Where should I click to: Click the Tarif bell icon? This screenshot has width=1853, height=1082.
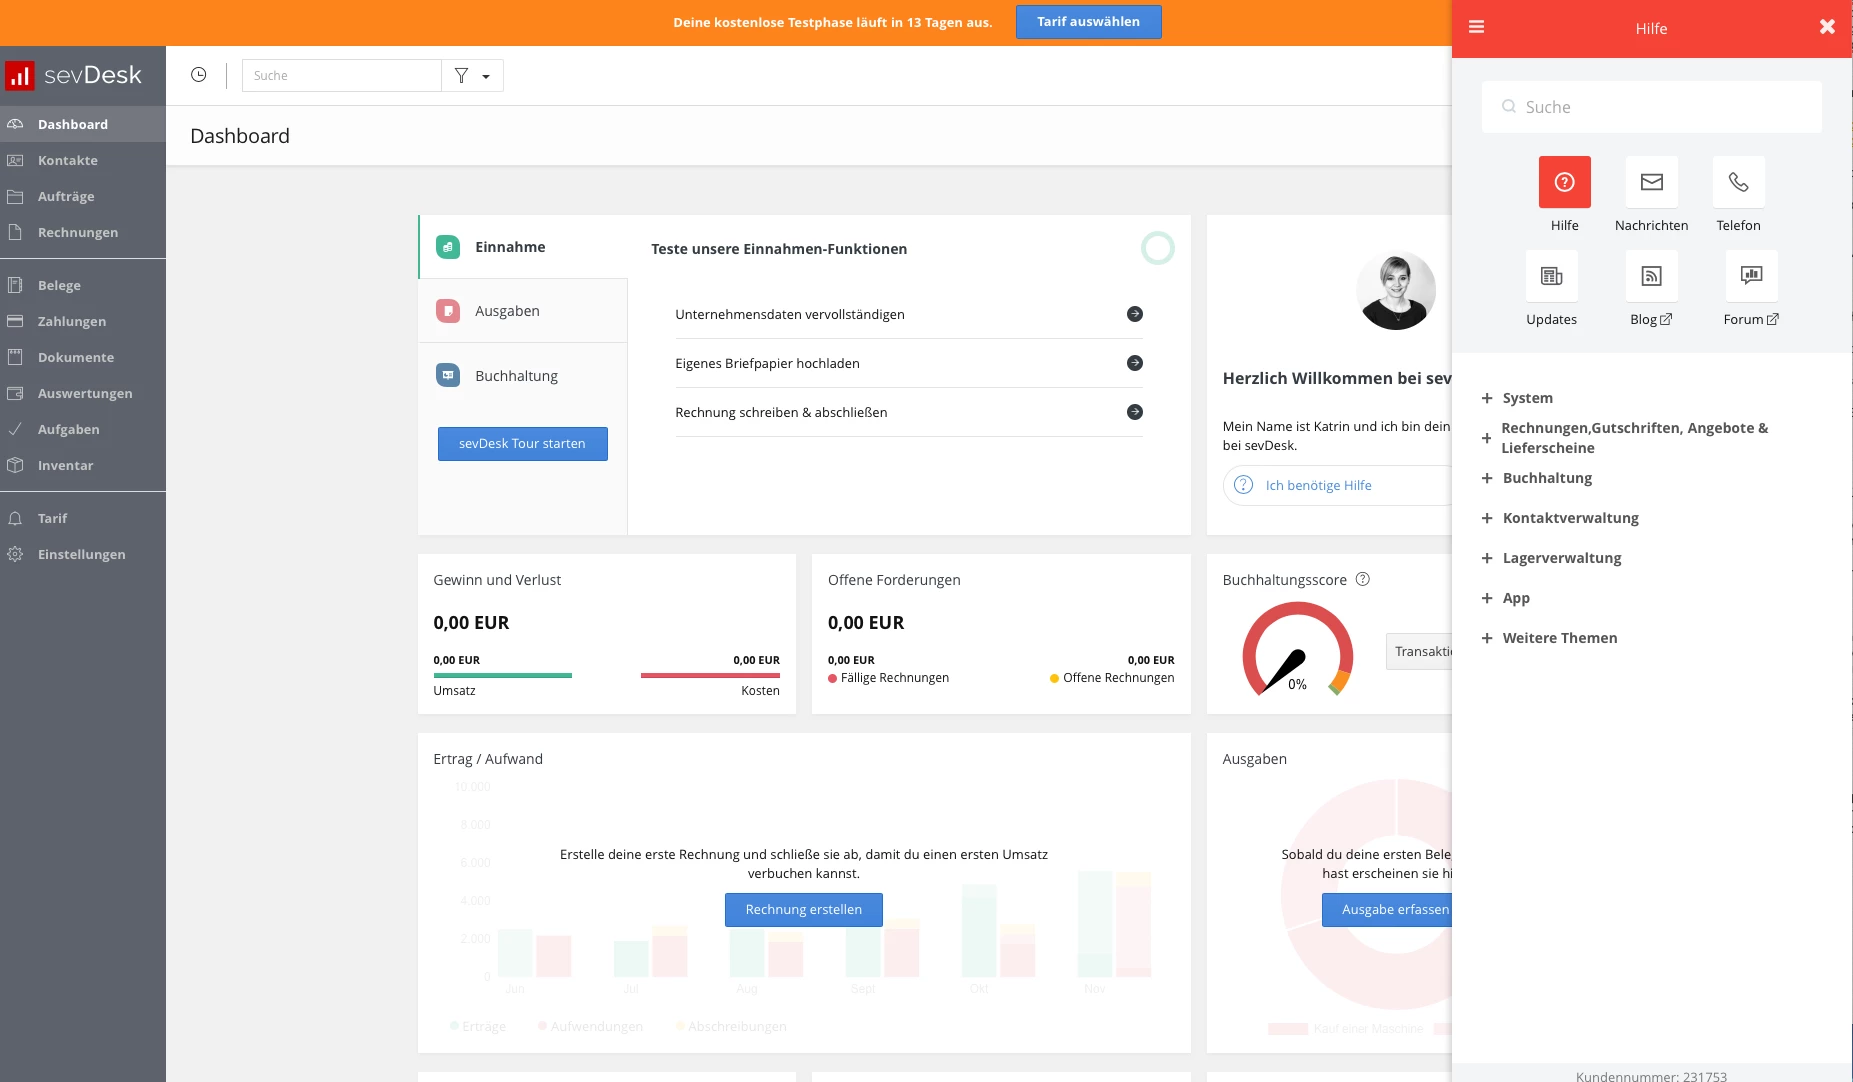click(15, 518)
